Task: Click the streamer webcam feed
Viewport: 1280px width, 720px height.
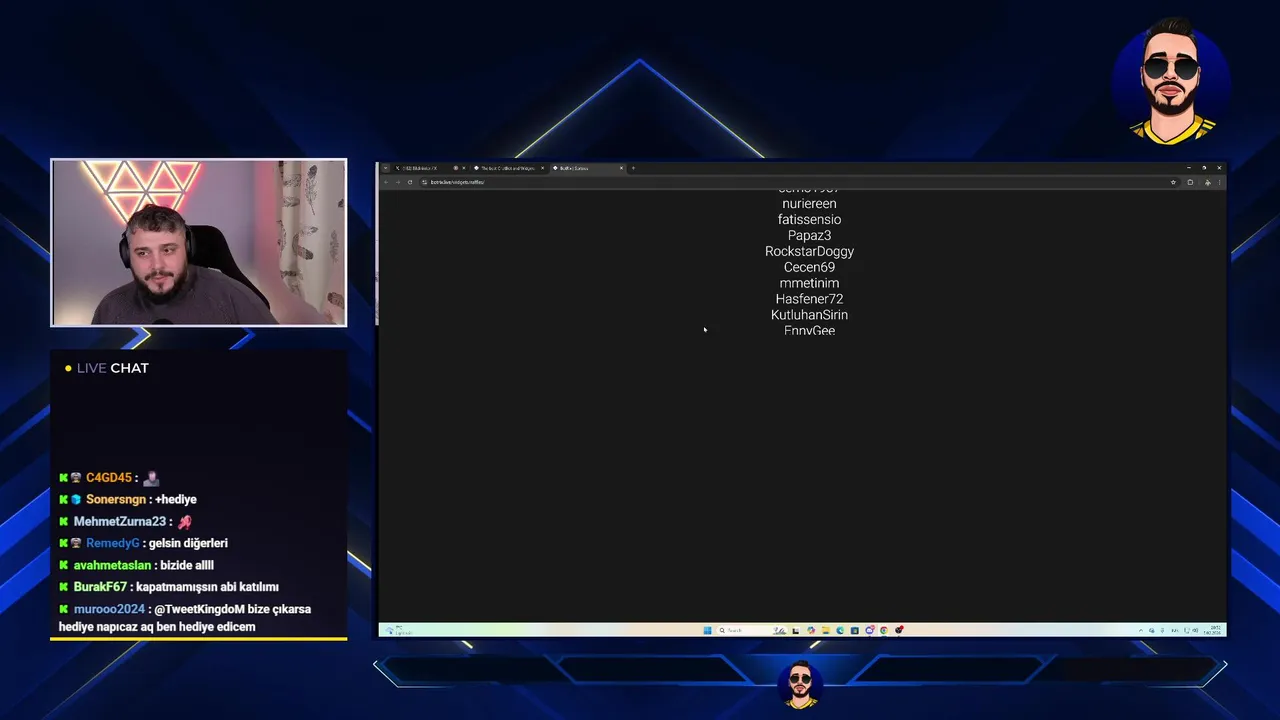Action: [199, 243]
